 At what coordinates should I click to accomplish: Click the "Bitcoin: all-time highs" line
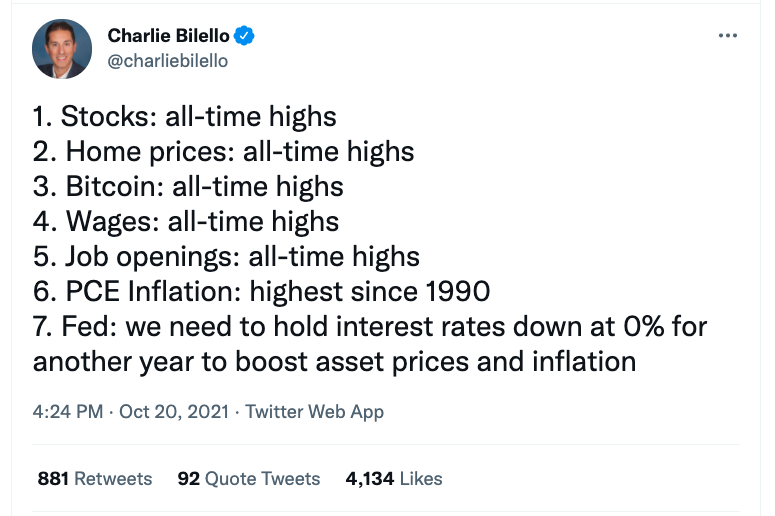click(188, 186)
